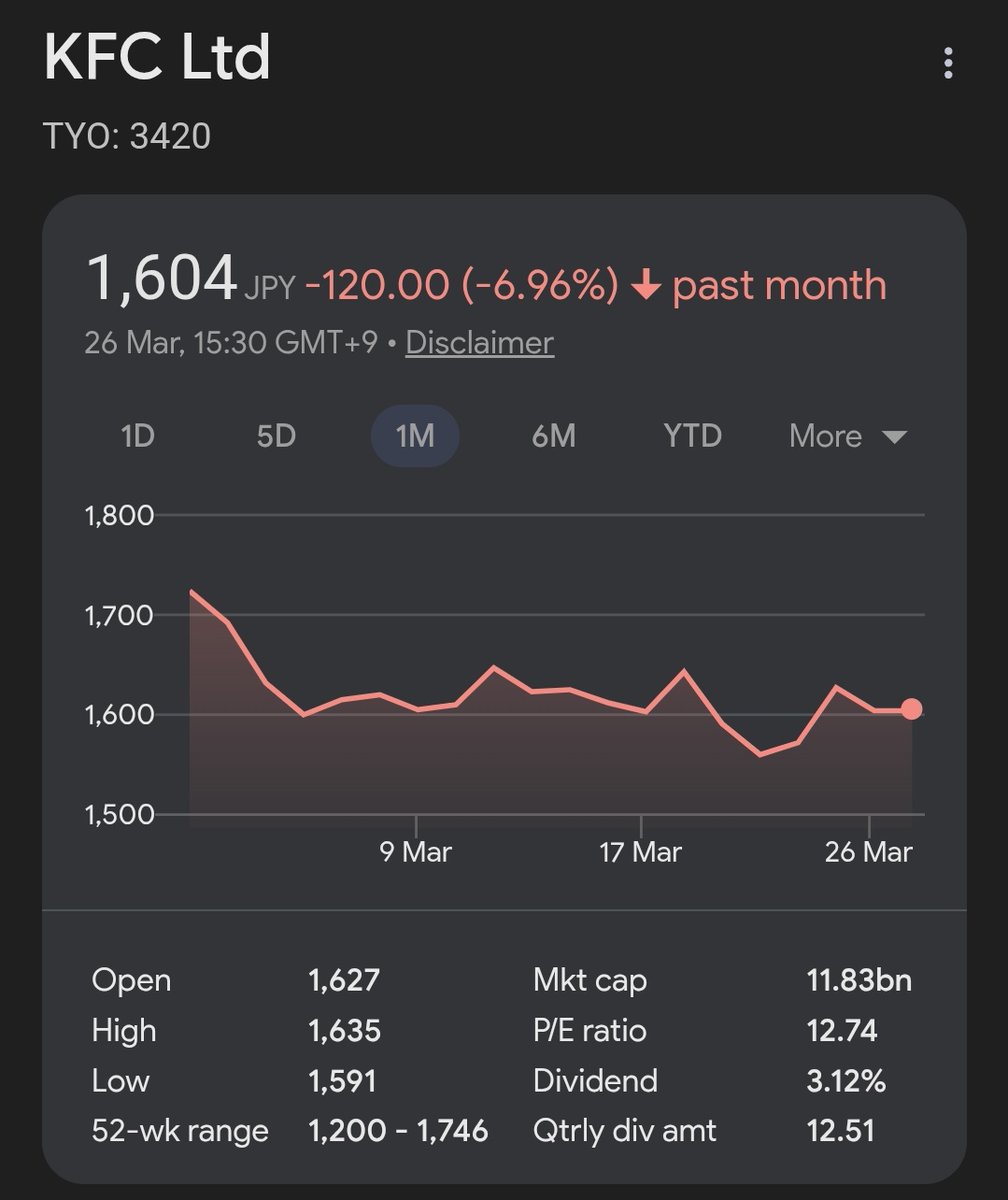Click the Mkt cap label

coord(590,980)
